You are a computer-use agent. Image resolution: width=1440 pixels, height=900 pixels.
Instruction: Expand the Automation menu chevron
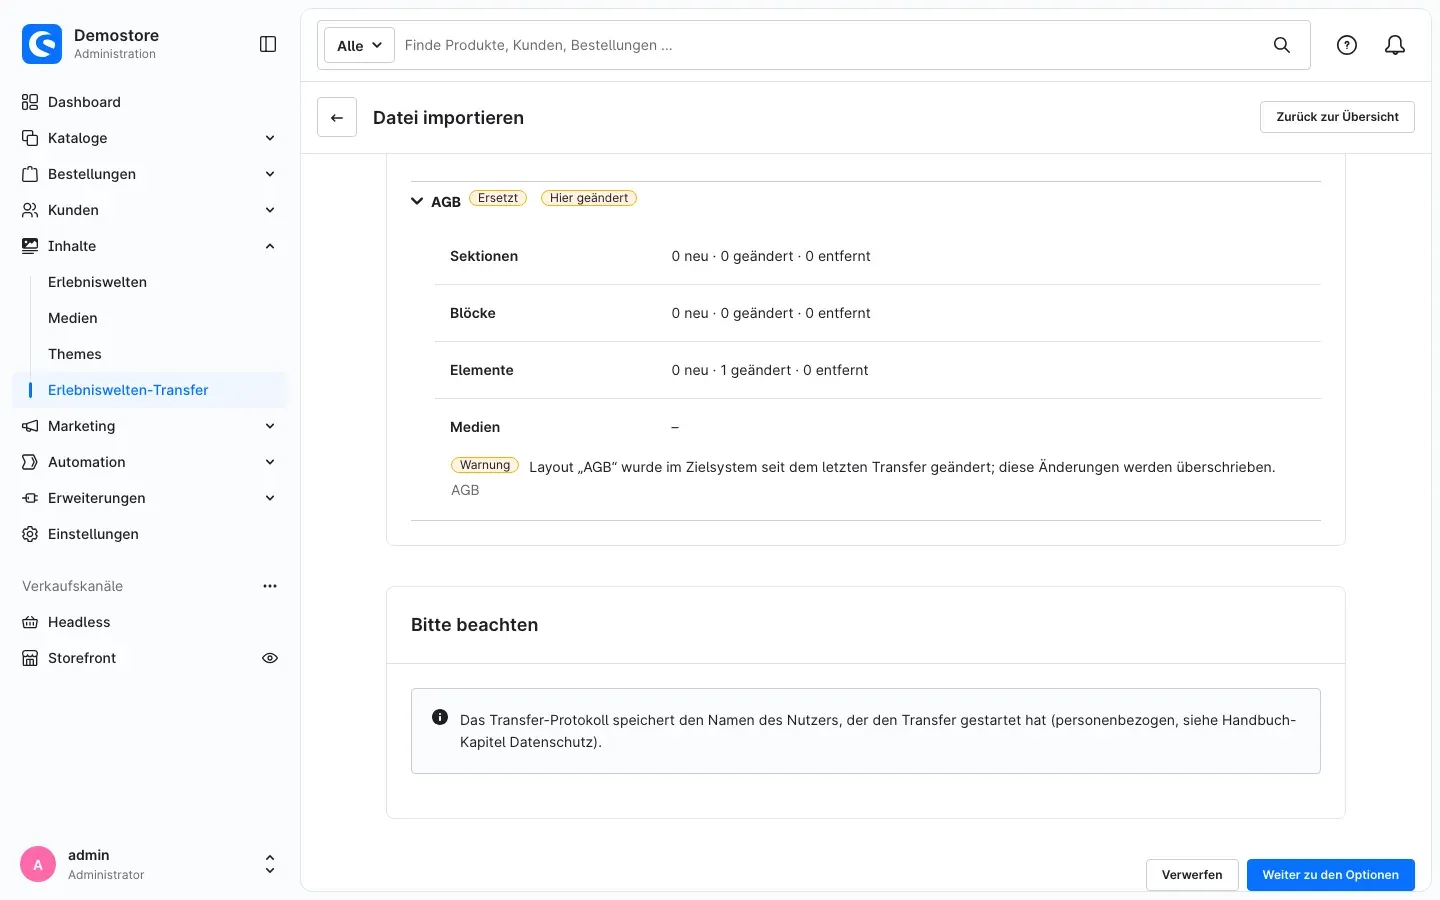270,462
